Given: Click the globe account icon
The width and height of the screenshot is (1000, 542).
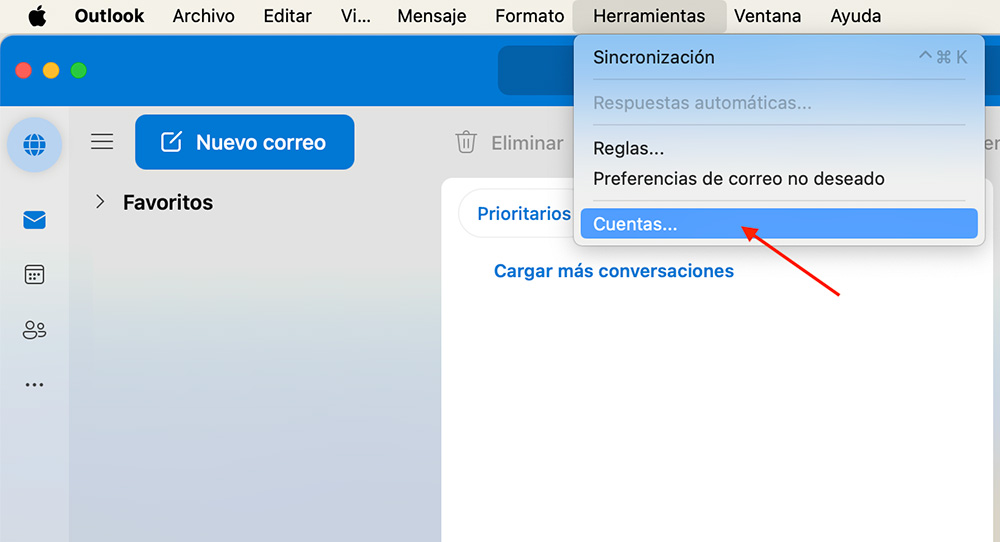Looking at the screenshot, I should (34, 145).
